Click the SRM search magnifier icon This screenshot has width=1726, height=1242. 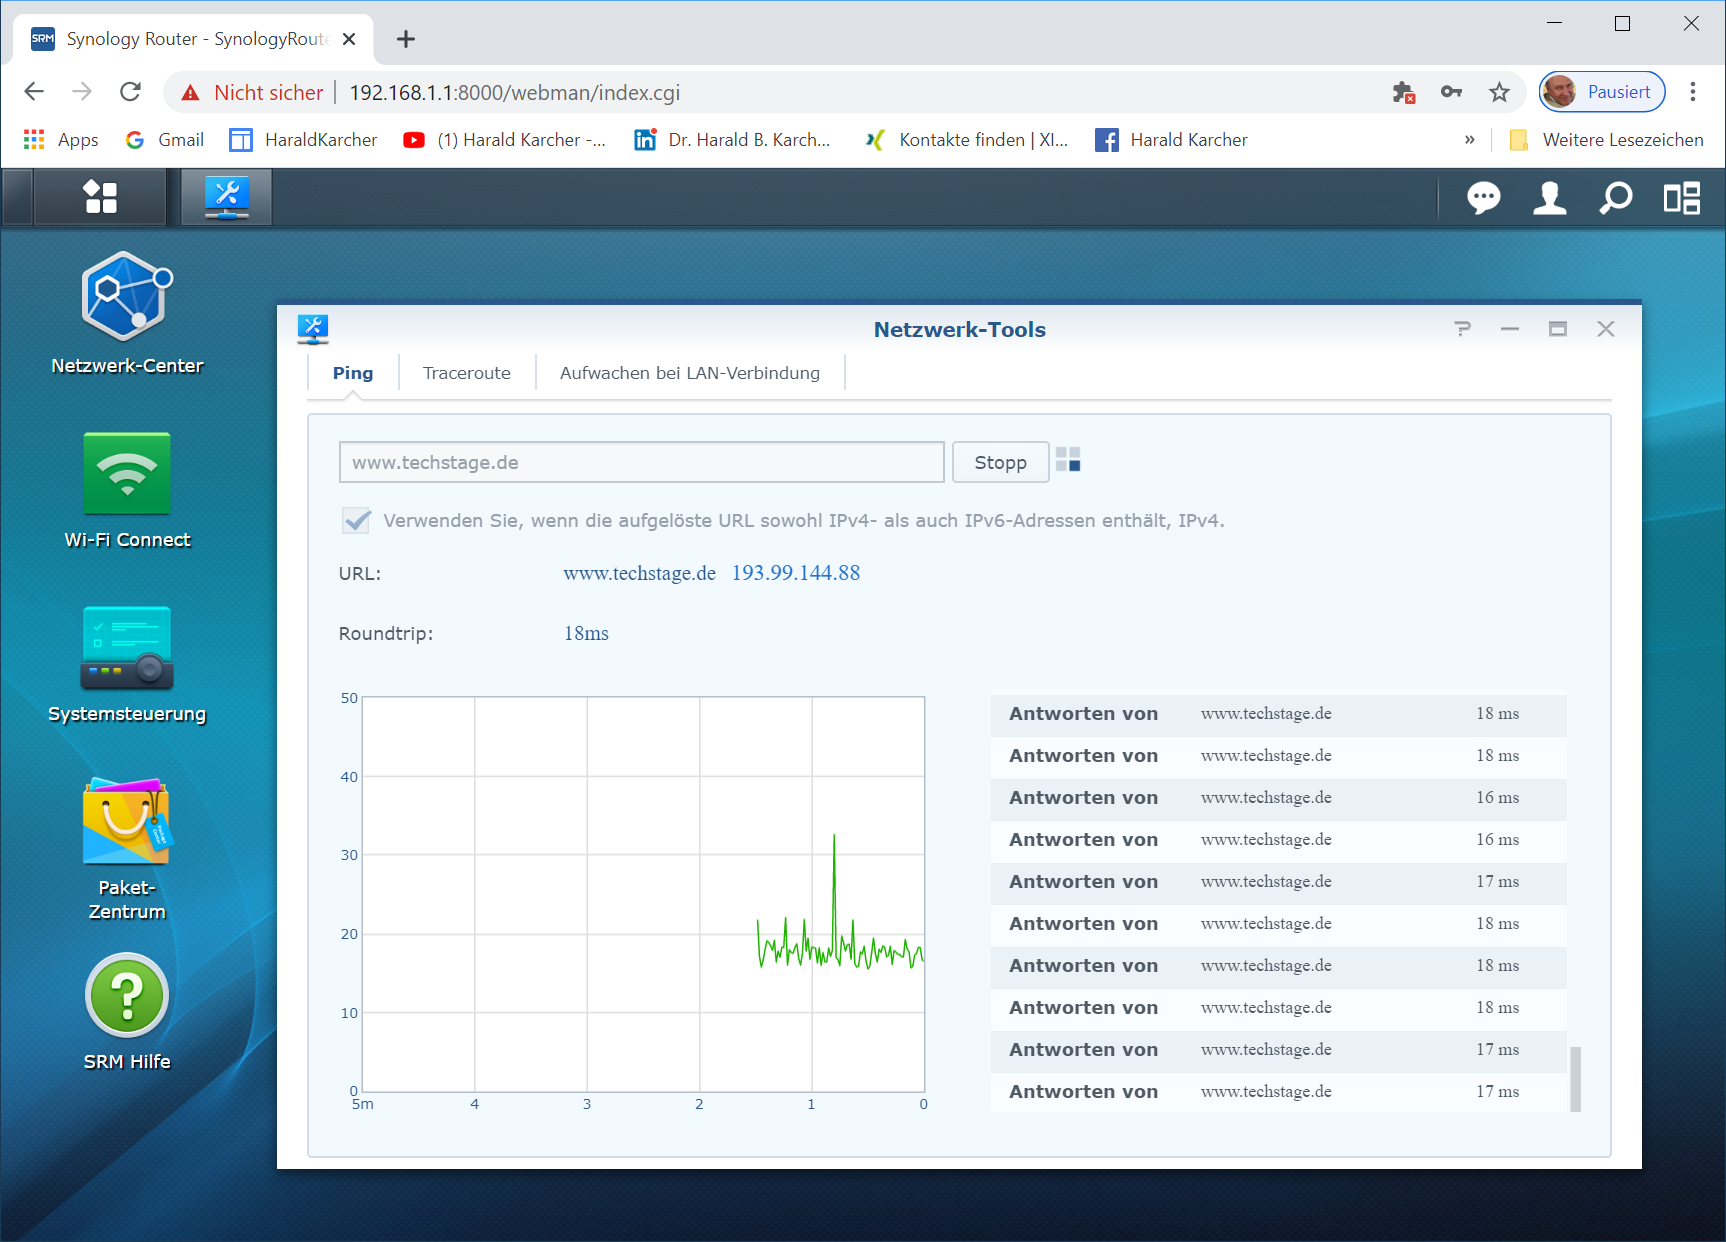click(x=1615, y=198)
